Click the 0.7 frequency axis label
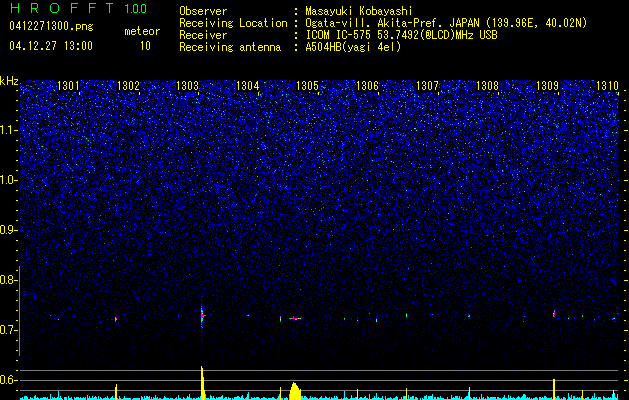Image resolution: width=629 pixels, height=400 pixels. tap(9, 330)
